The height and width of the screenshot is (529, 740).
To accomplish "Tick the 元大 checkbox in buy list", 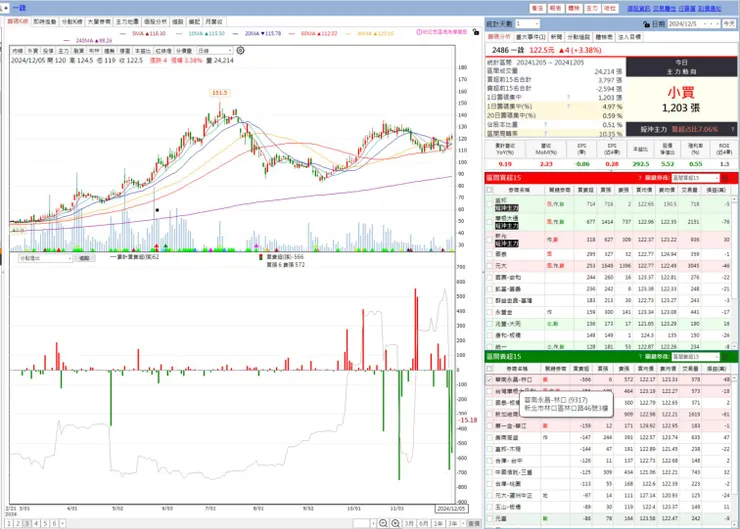I will click(x=489, y=266).
